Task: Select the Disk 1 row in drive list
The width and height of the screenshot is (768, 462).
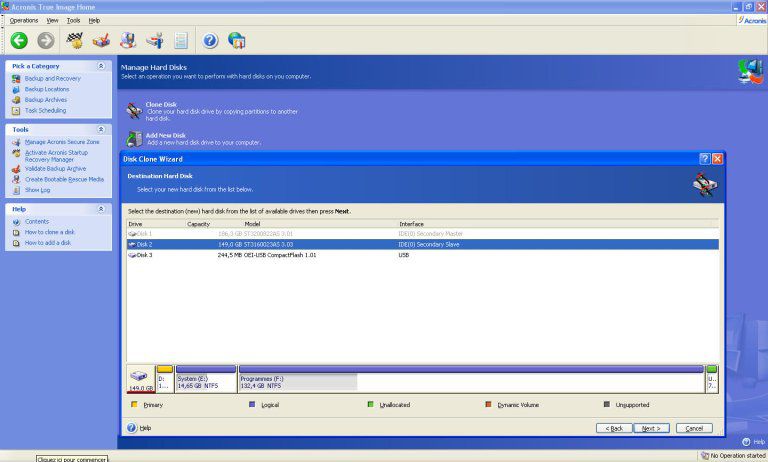Action: coord(423,234)
